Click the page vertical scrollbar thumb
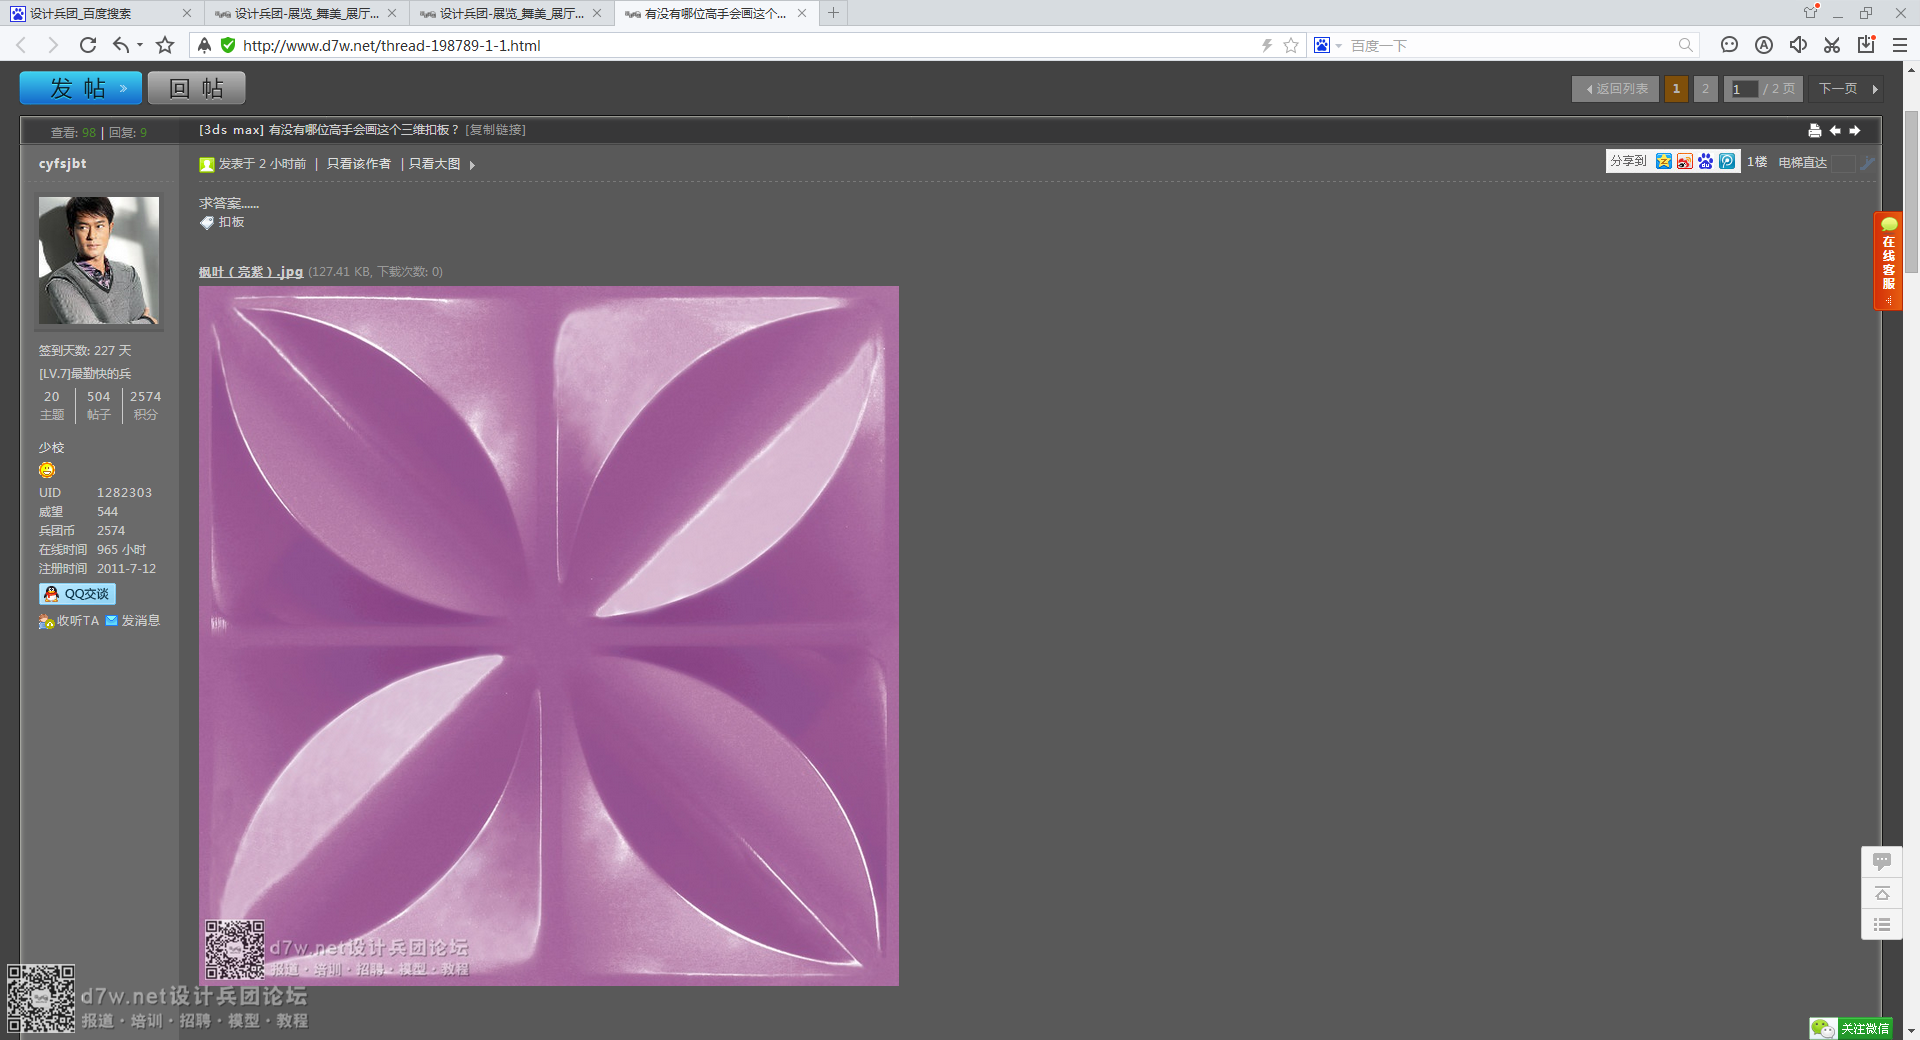Image resolution: width=1920 pixels, height=1040 pixels. coord(1911,190)
